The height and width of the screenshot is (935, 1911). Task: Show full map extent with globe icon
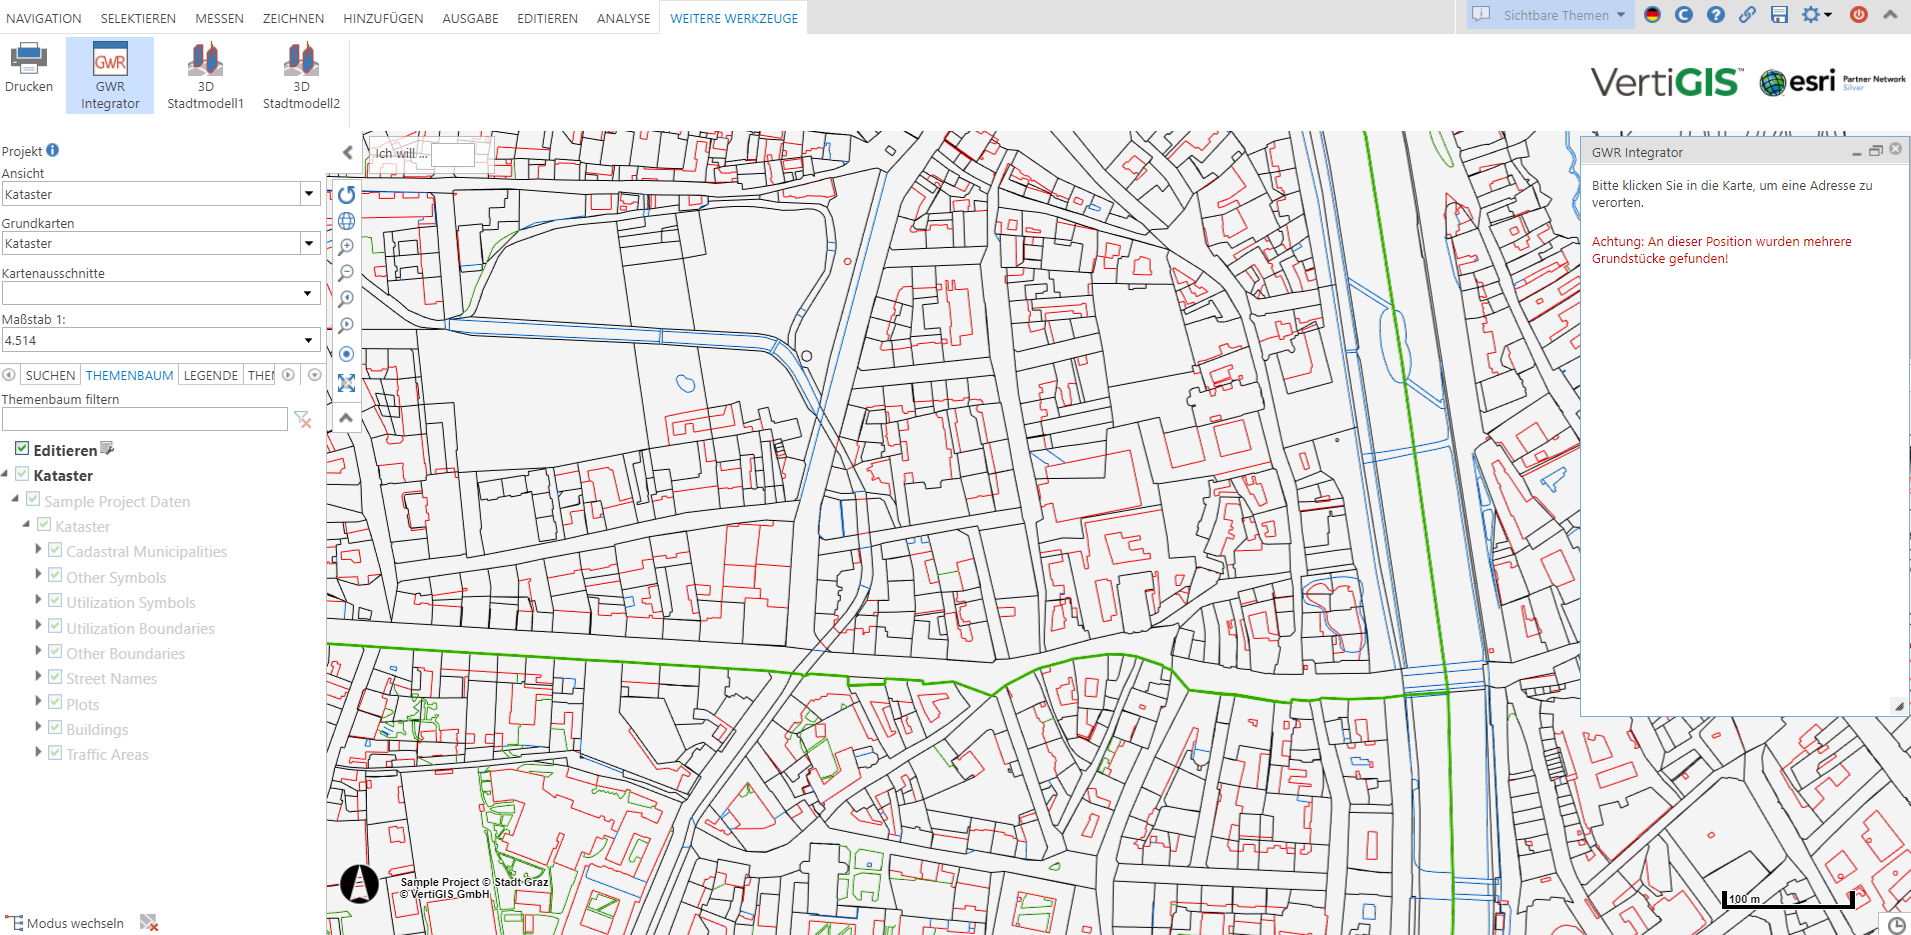(346, 221)
